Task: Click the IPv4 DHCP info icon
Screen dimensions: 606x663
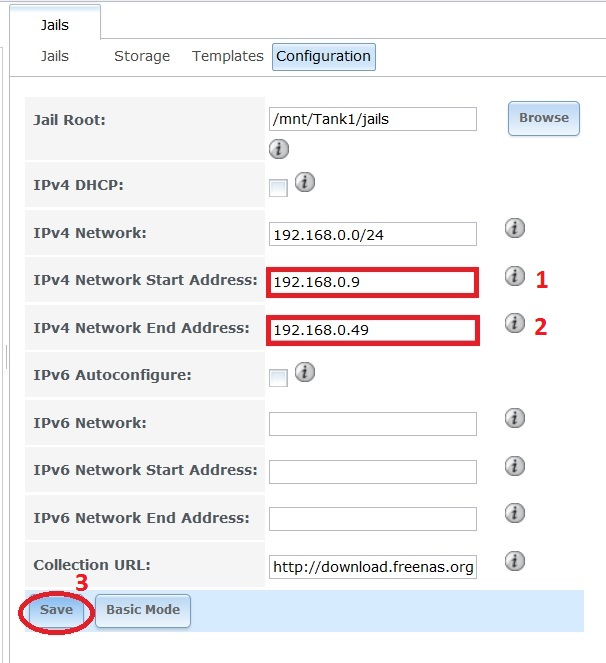Action: (x=305, y=182)
